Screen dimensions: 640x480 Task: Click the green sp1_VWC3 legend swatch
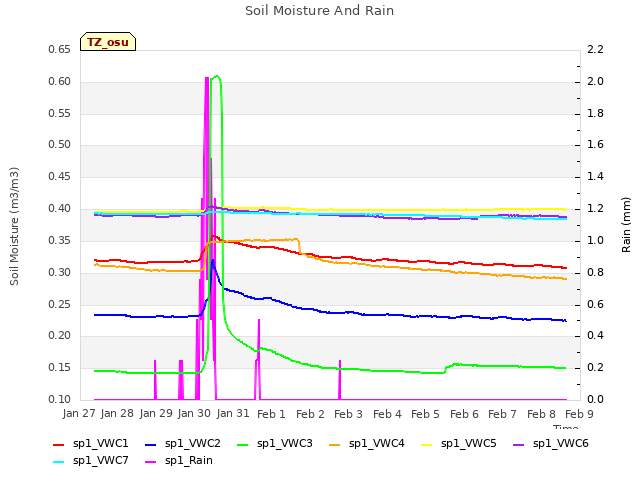pyautogui.click(x=243, y=444)
